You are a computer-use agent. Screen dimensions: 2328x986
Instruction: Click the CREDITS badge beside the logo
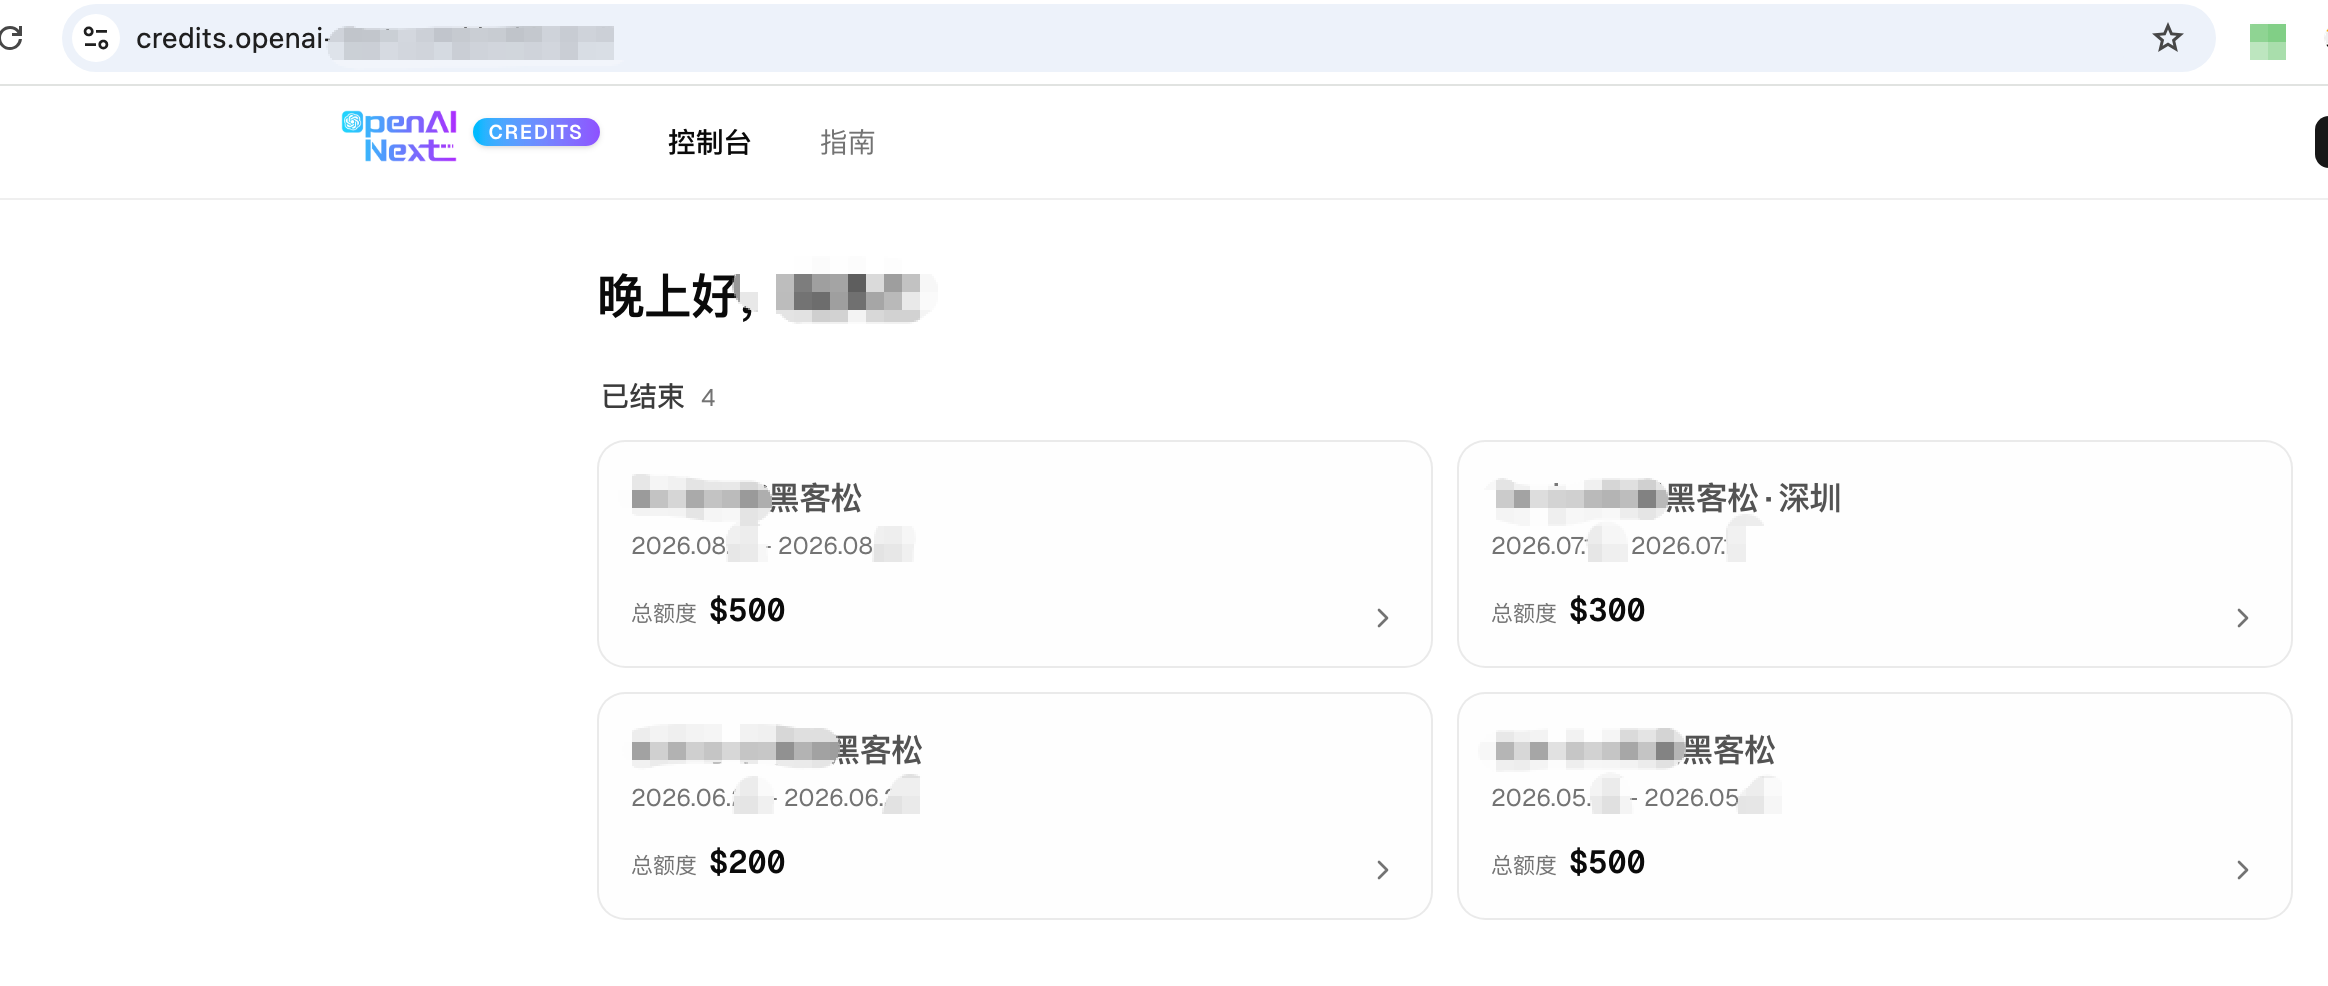[x=536, y=132]
